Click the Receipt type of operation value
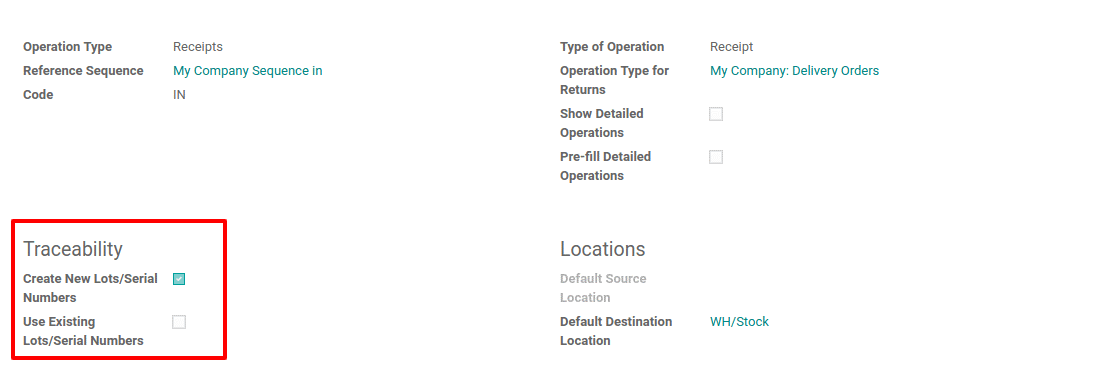 tap(732, 47)
